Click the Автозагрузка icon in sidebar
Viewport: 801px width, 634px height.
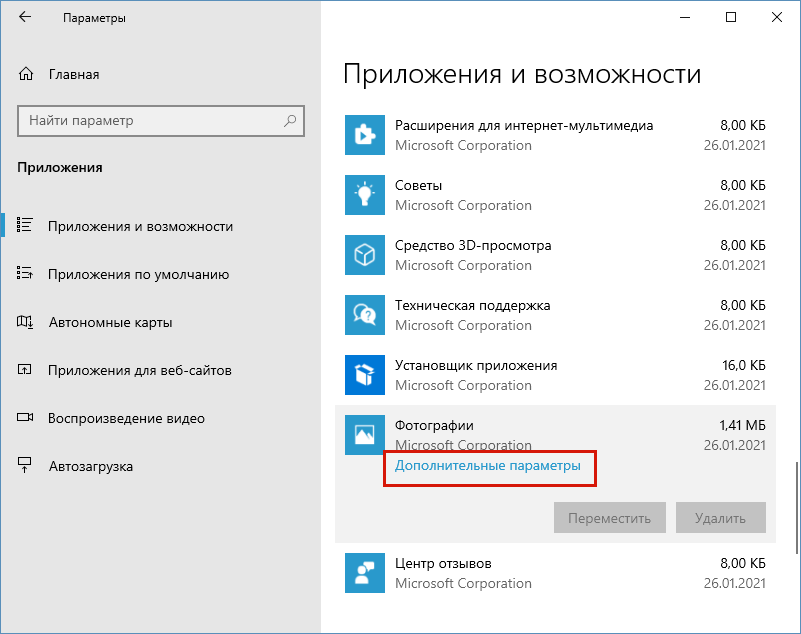[25, 465]
